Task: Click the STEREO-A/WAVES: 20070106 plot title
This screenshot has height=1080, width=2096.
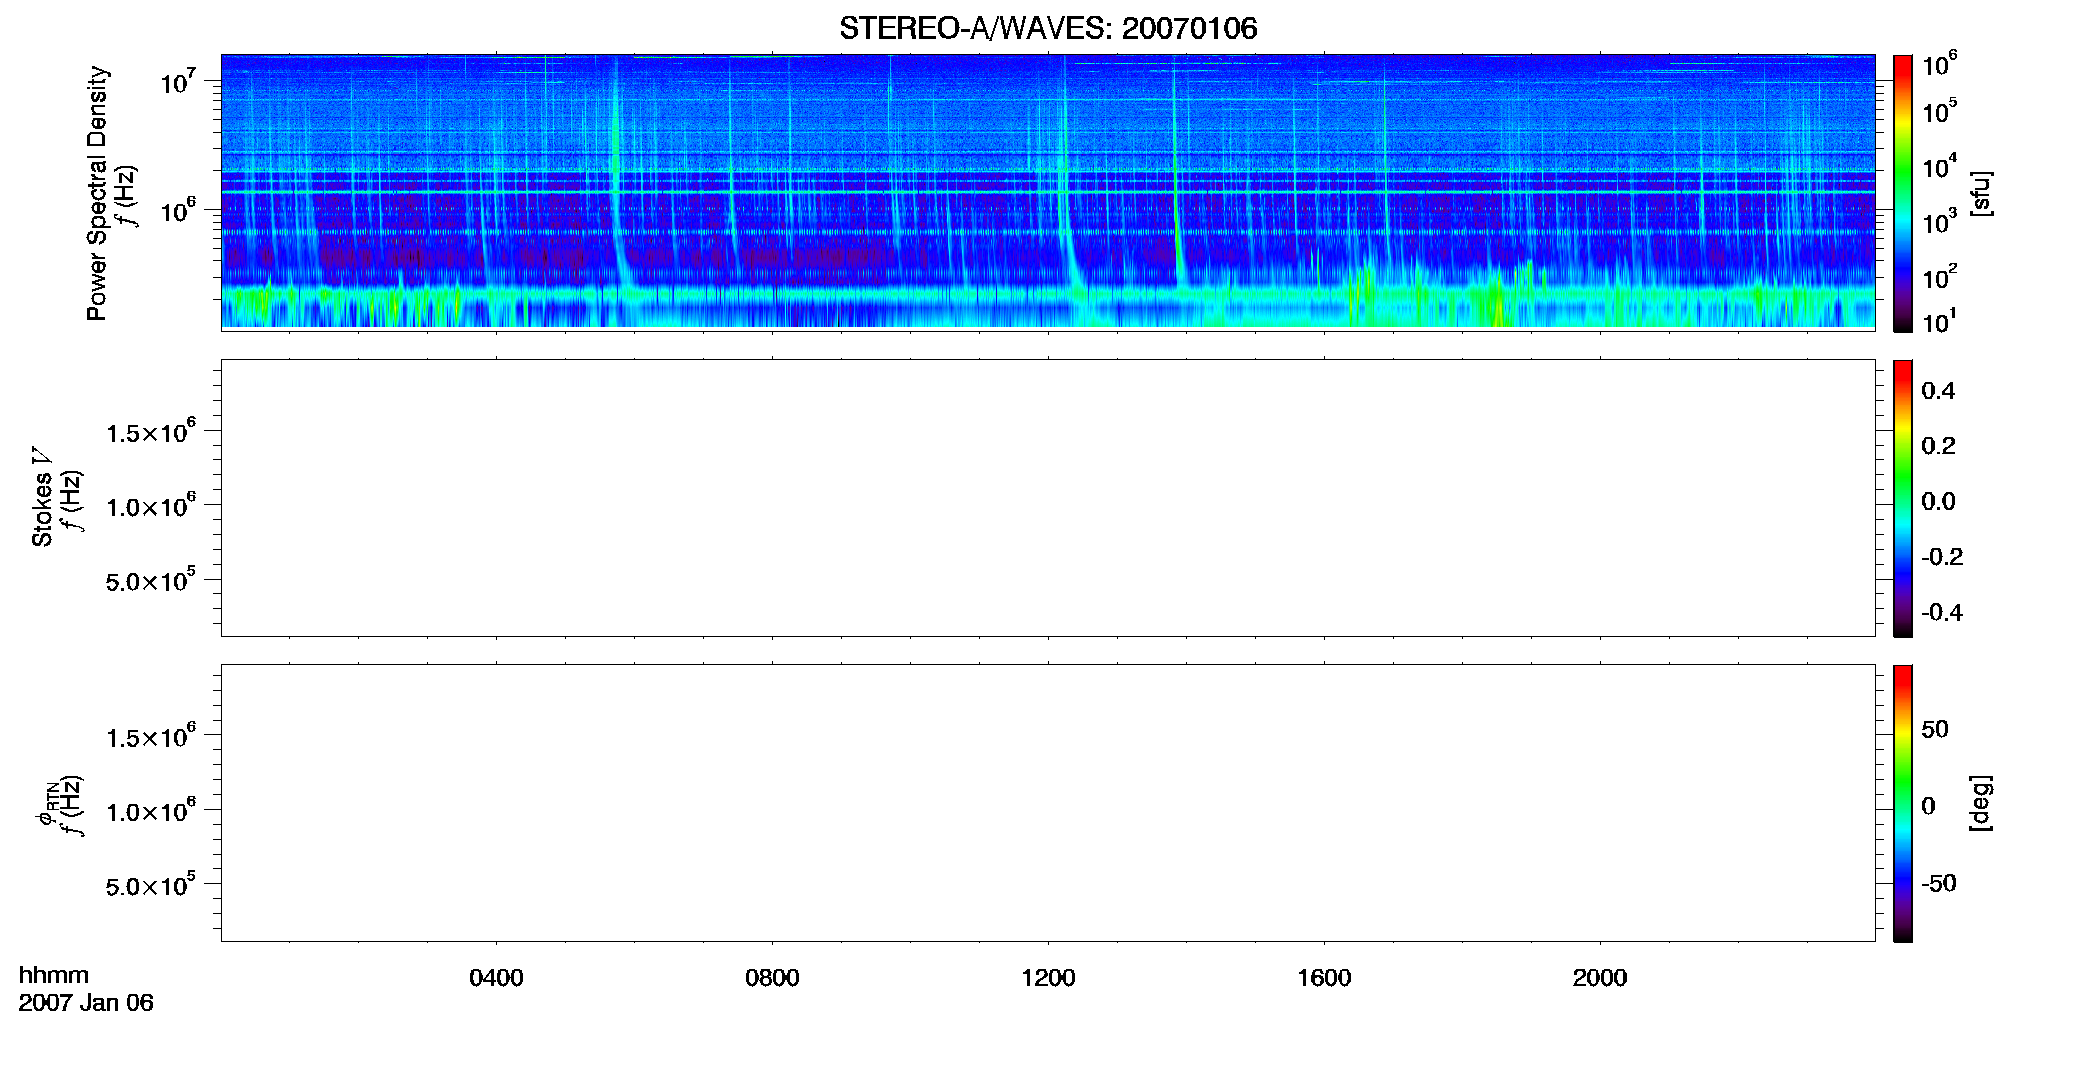Action: [x=1048, y=28]
